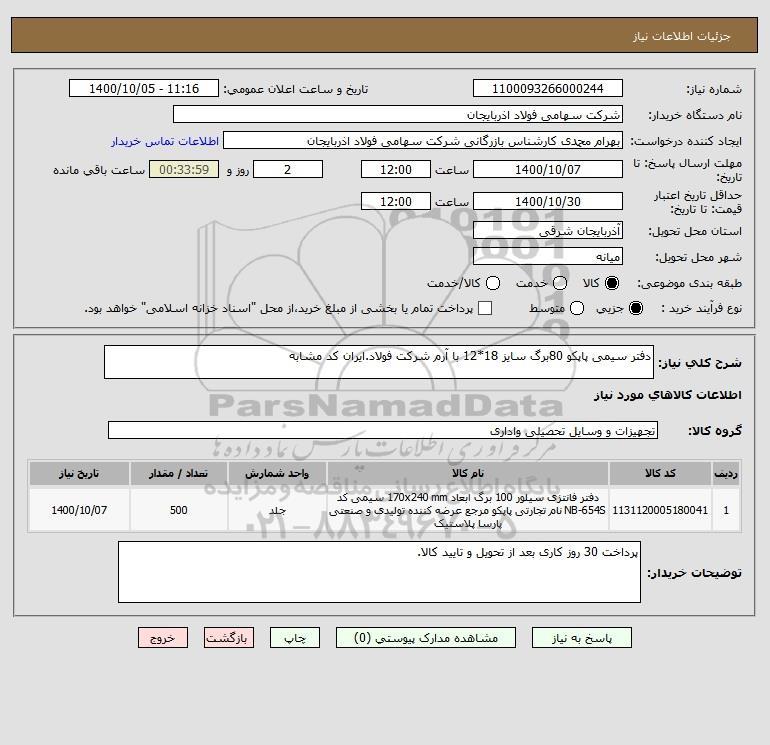Select the خدمت radio button
Viewport: 770px width, 745px height.
(x=560, y=283)
